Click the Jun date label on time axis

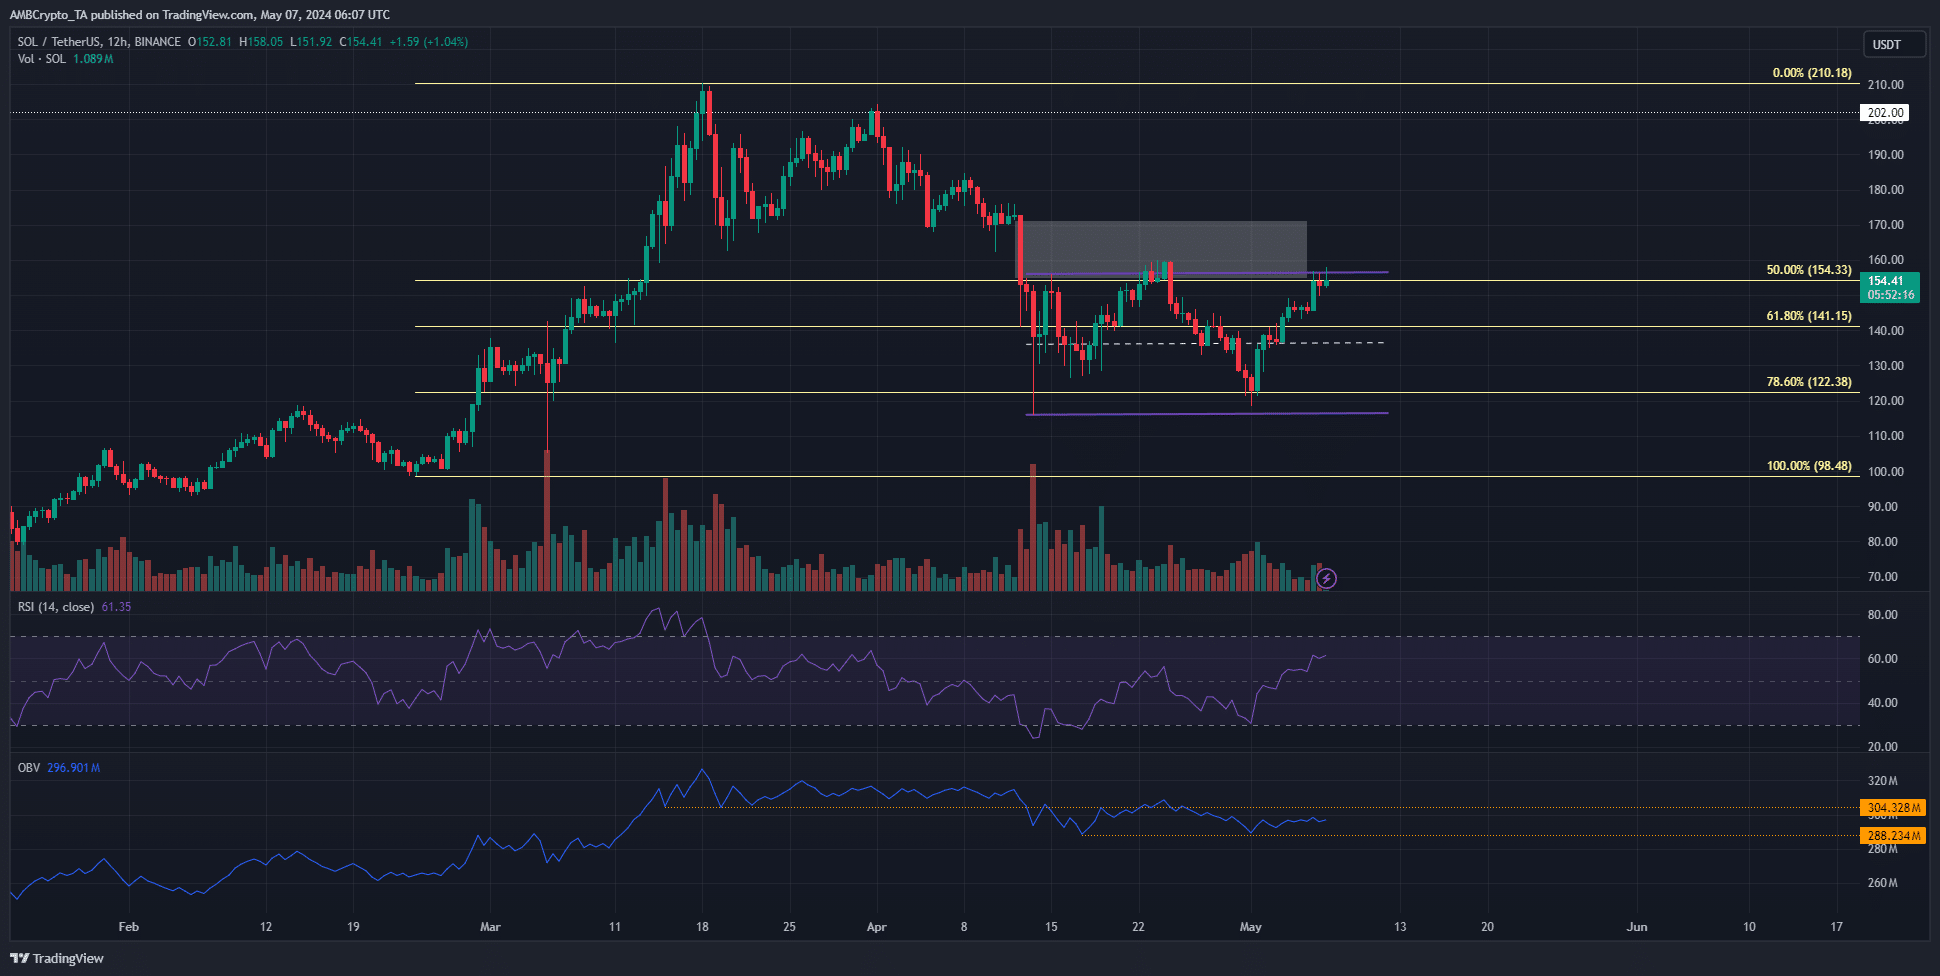(x=1637, y=927)
